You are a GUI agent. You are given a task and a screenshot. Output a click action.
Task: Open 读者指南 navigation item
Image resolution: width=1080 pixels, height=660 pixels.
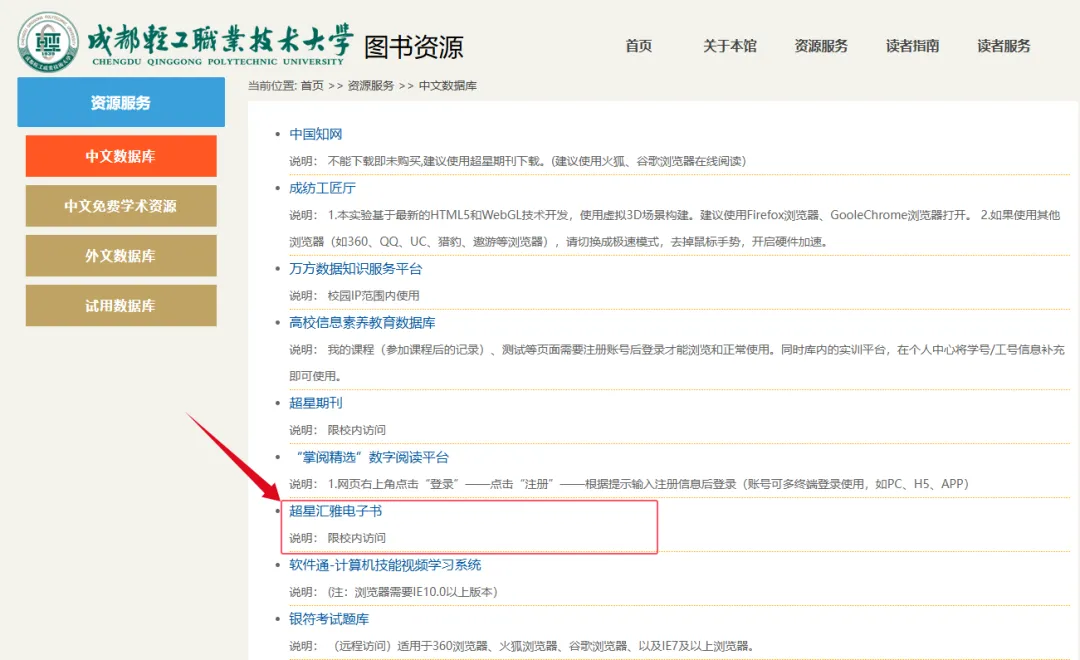tap(913, 46)
